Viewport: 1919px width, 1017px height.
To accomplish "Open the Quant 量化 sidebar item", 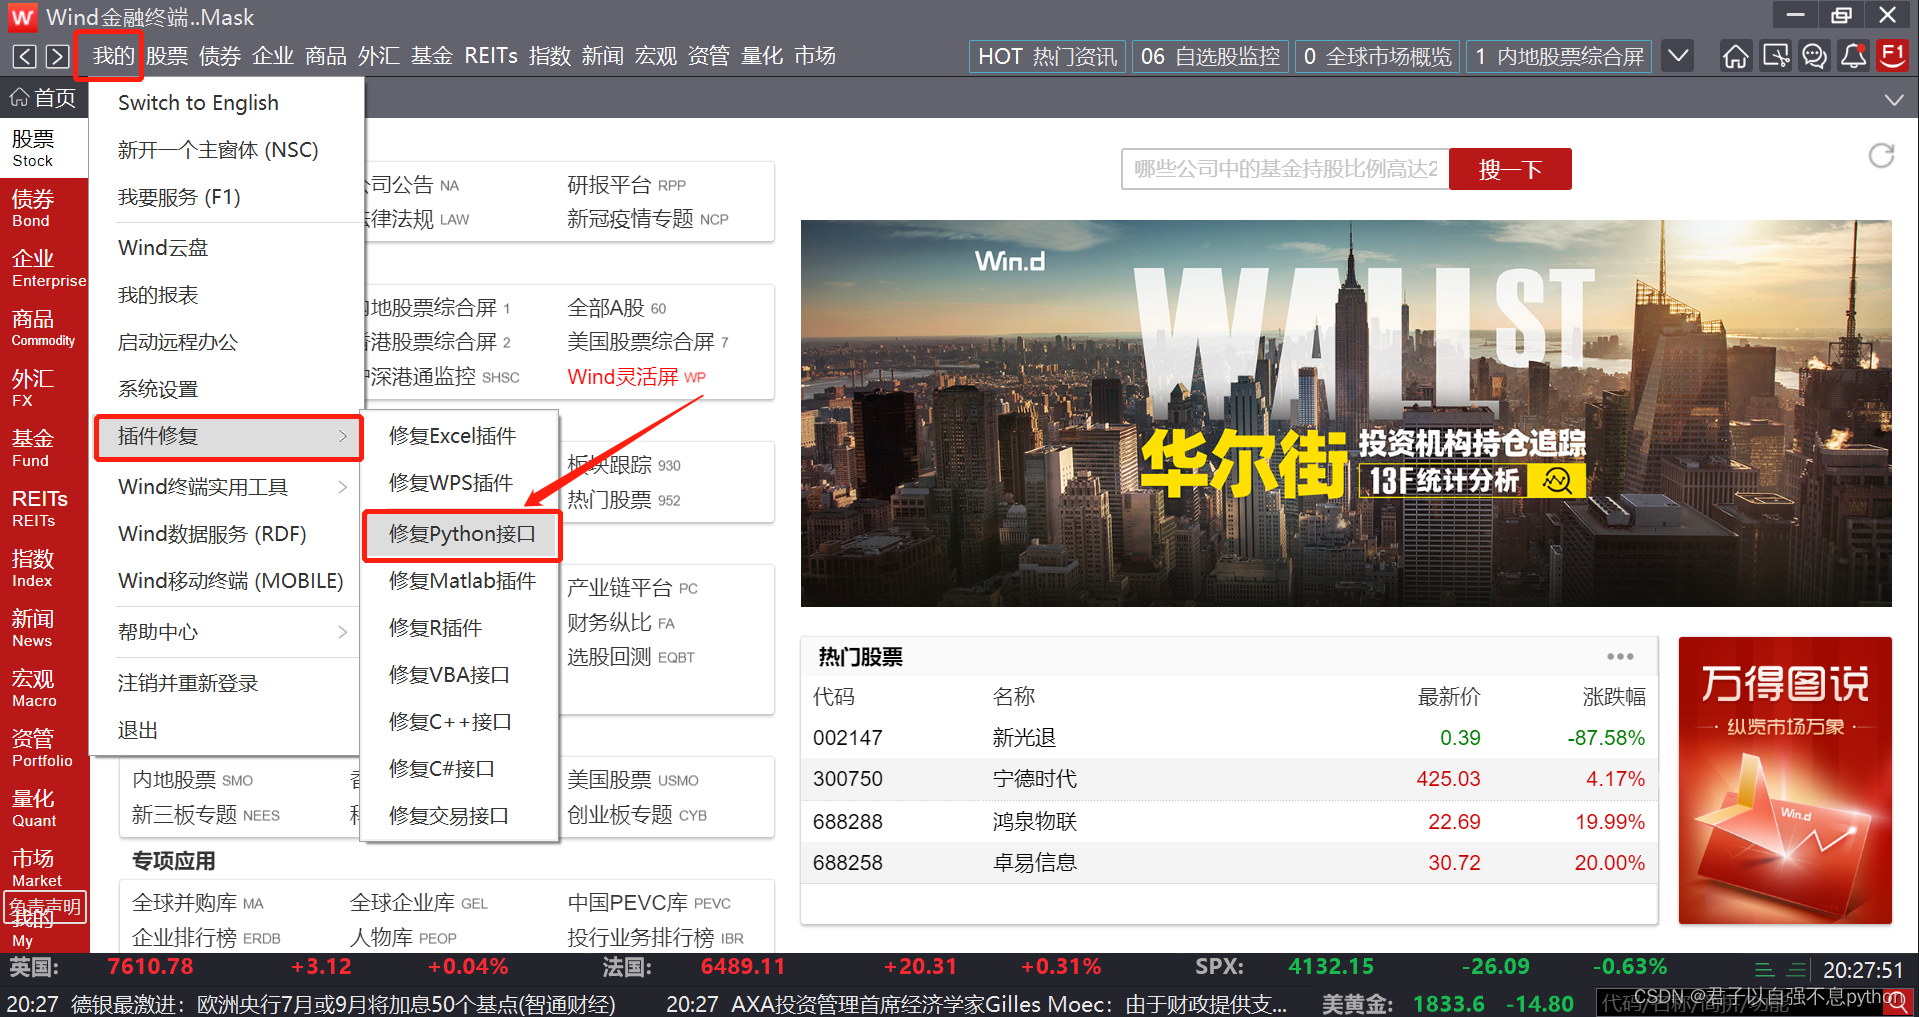I will click(x=44, y=808).
